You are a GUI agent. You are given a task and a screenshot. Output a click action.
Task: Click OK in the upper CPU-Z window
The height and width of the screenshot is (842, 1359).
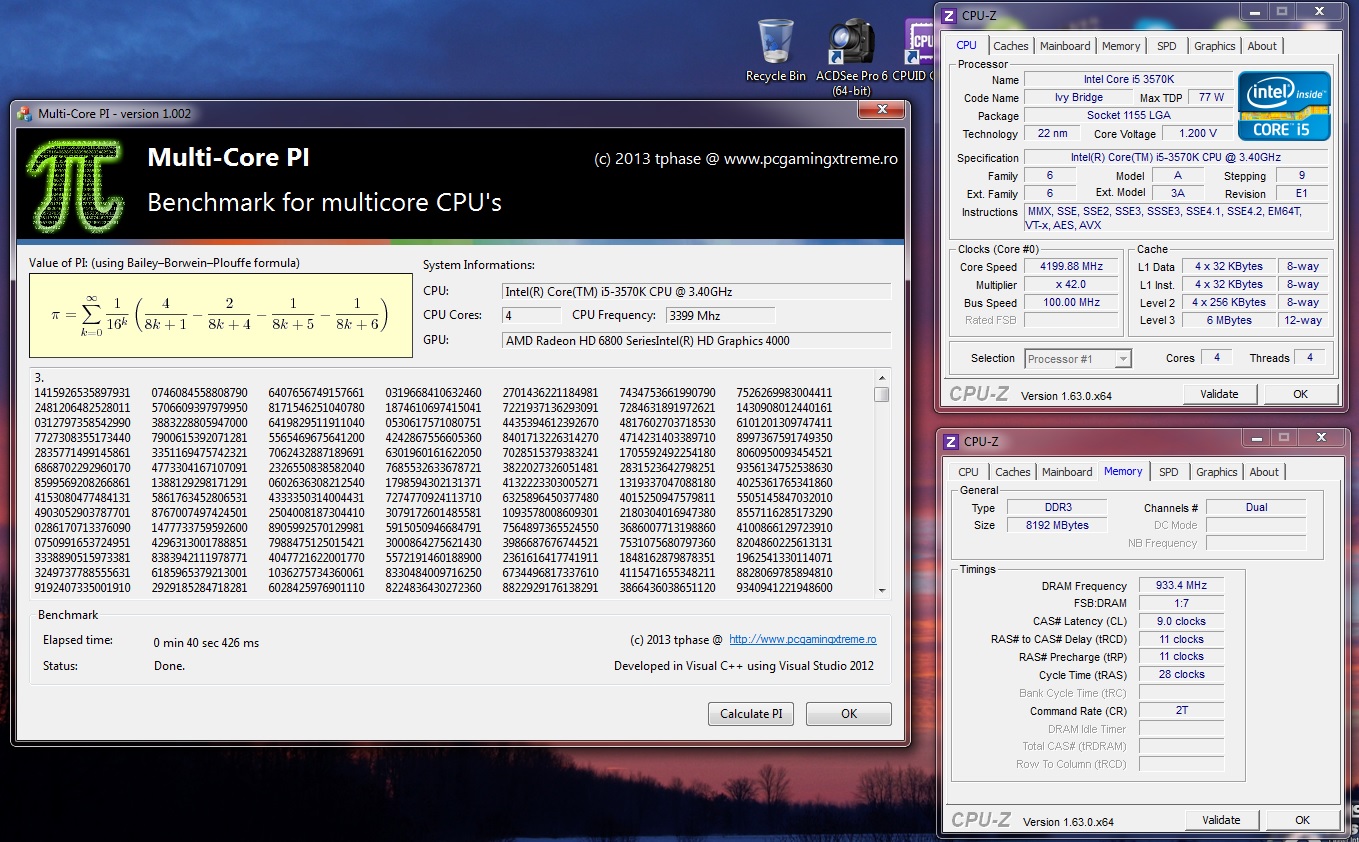[x=1300, y=394]
